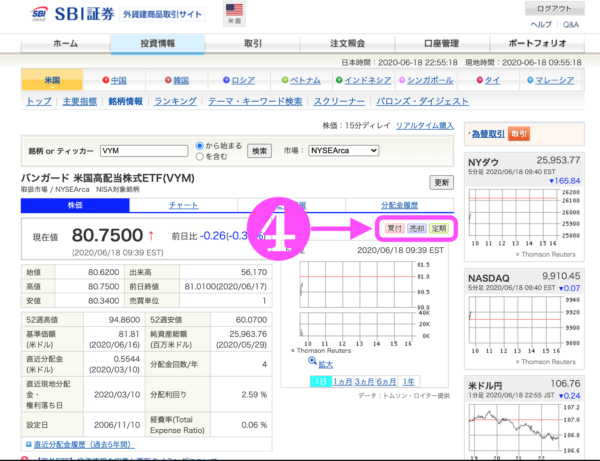Select the マレーシア country link
The height and width of the screenshot is (461, 600).
(x=554, y=80)
